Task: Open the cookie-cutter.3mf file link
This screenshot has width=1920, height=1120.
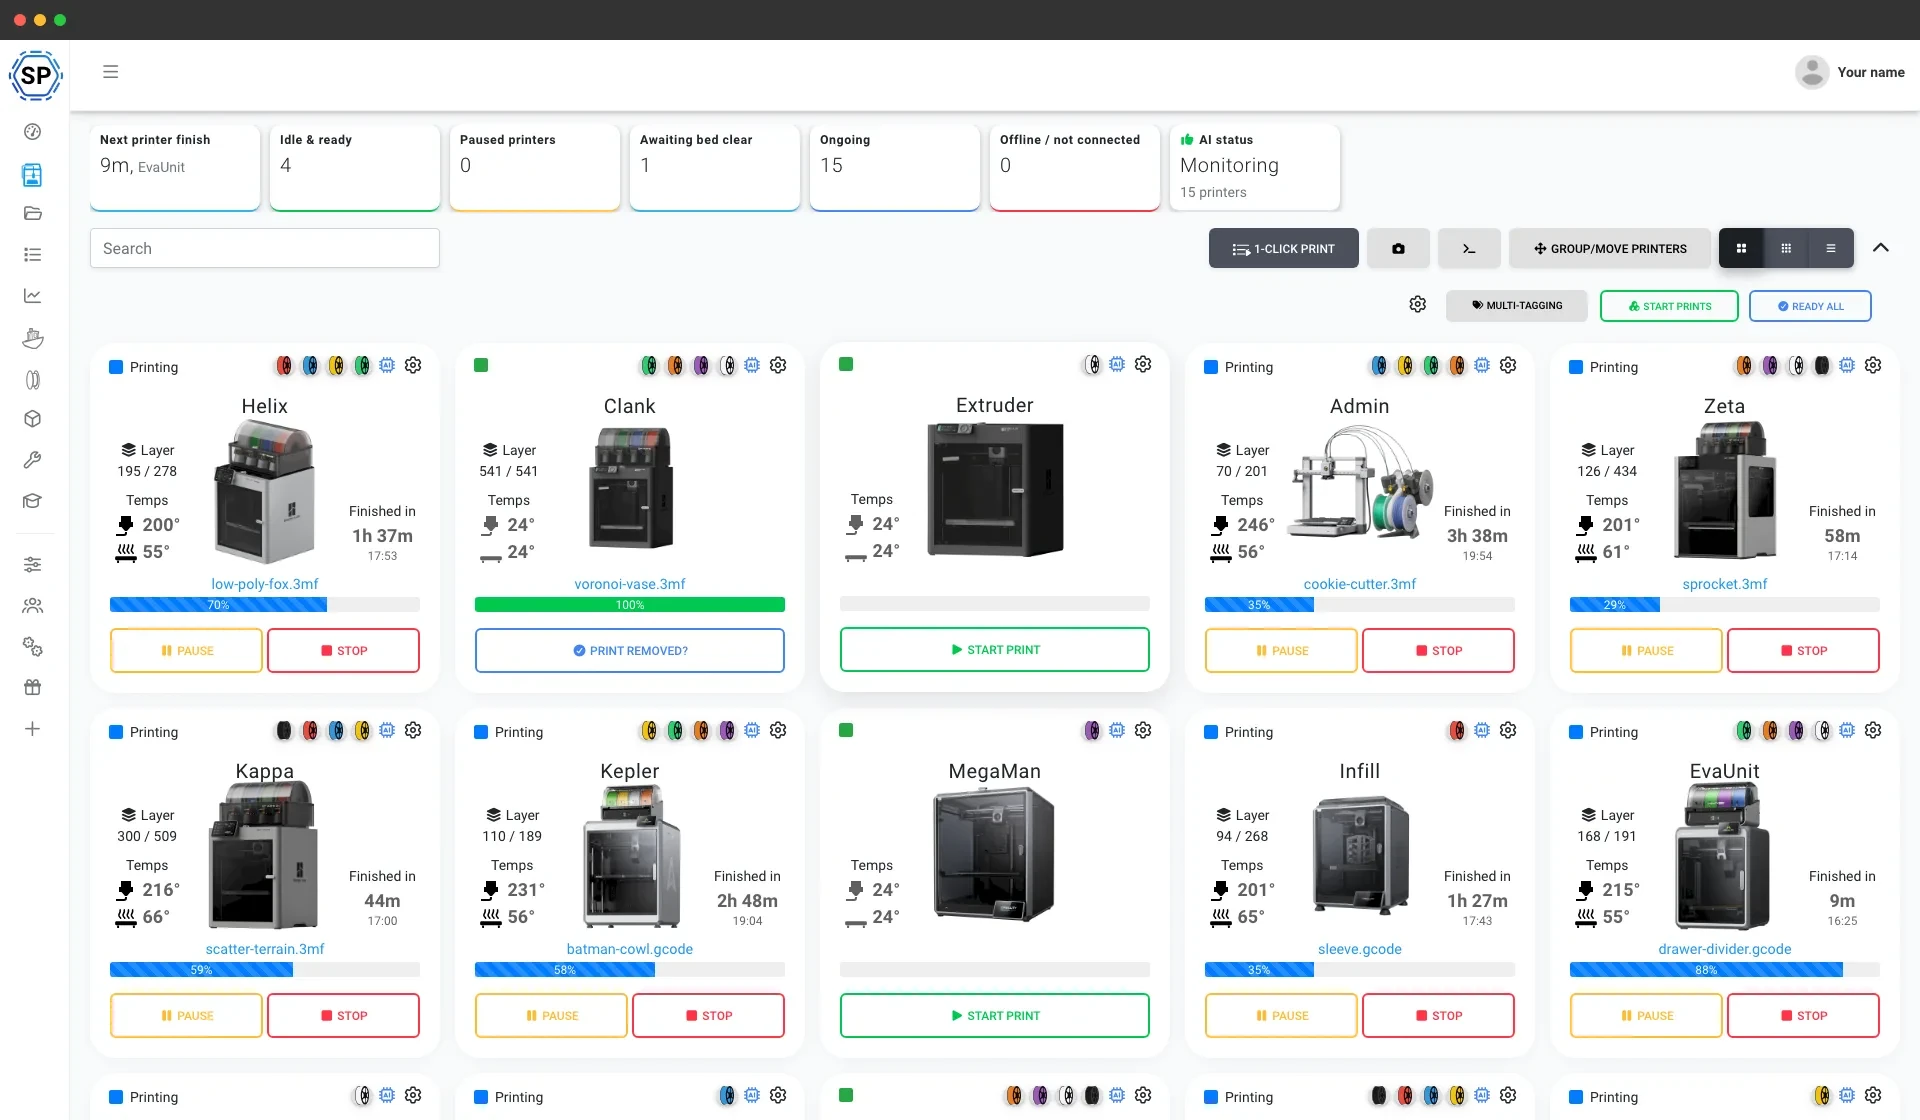Action: click(1359, 584)
